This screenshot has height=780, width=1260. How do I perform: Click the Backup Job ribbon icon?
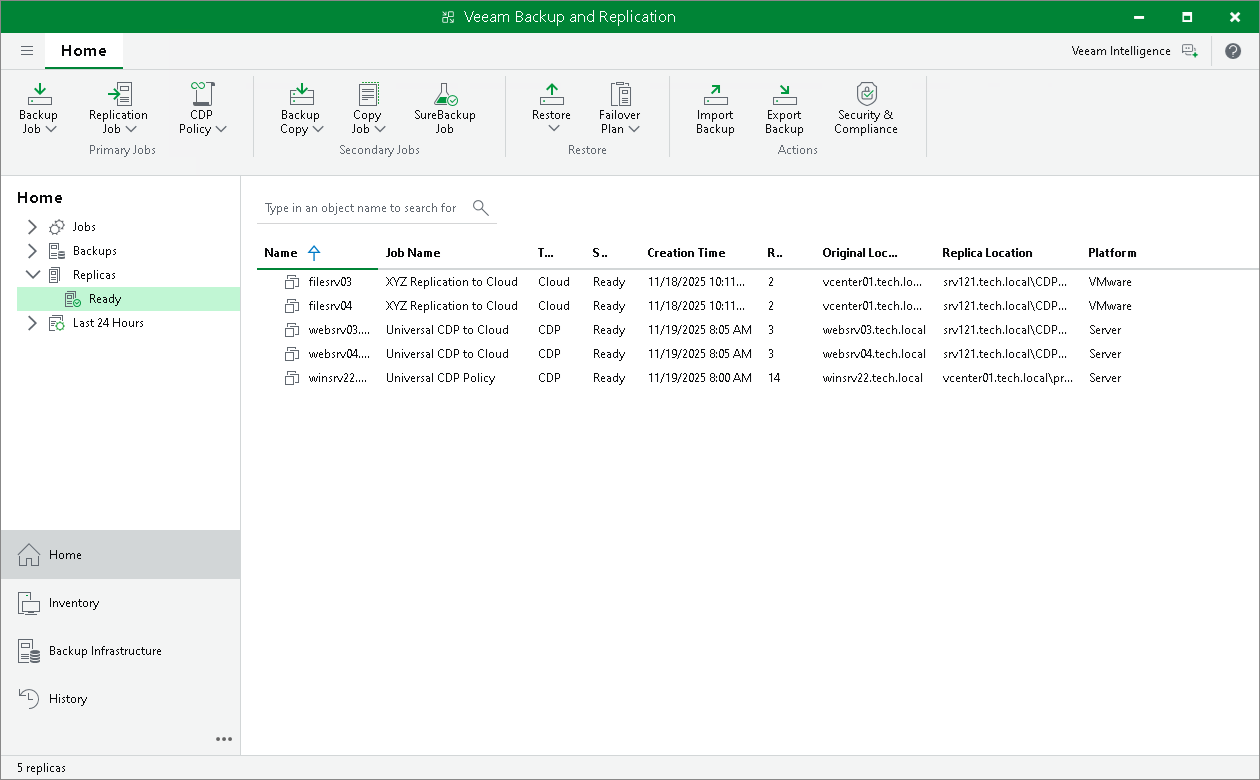coord(39,96)
